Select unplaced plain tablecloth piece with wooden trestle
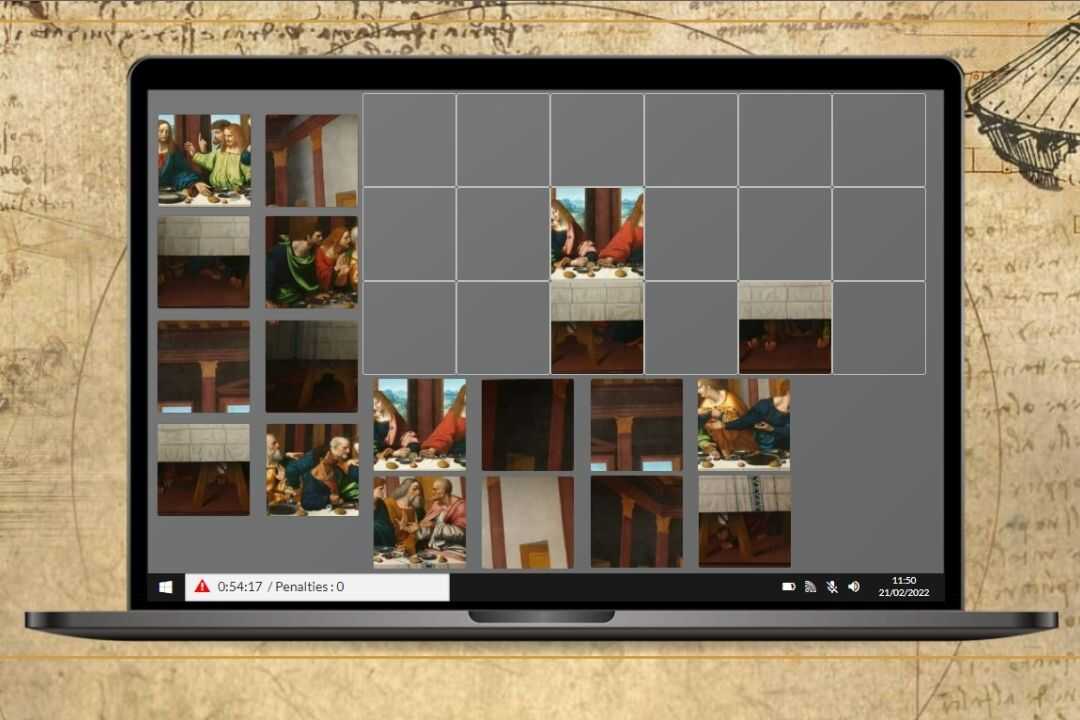Viewport: 1080px width, 720px height. pos(204,469)
